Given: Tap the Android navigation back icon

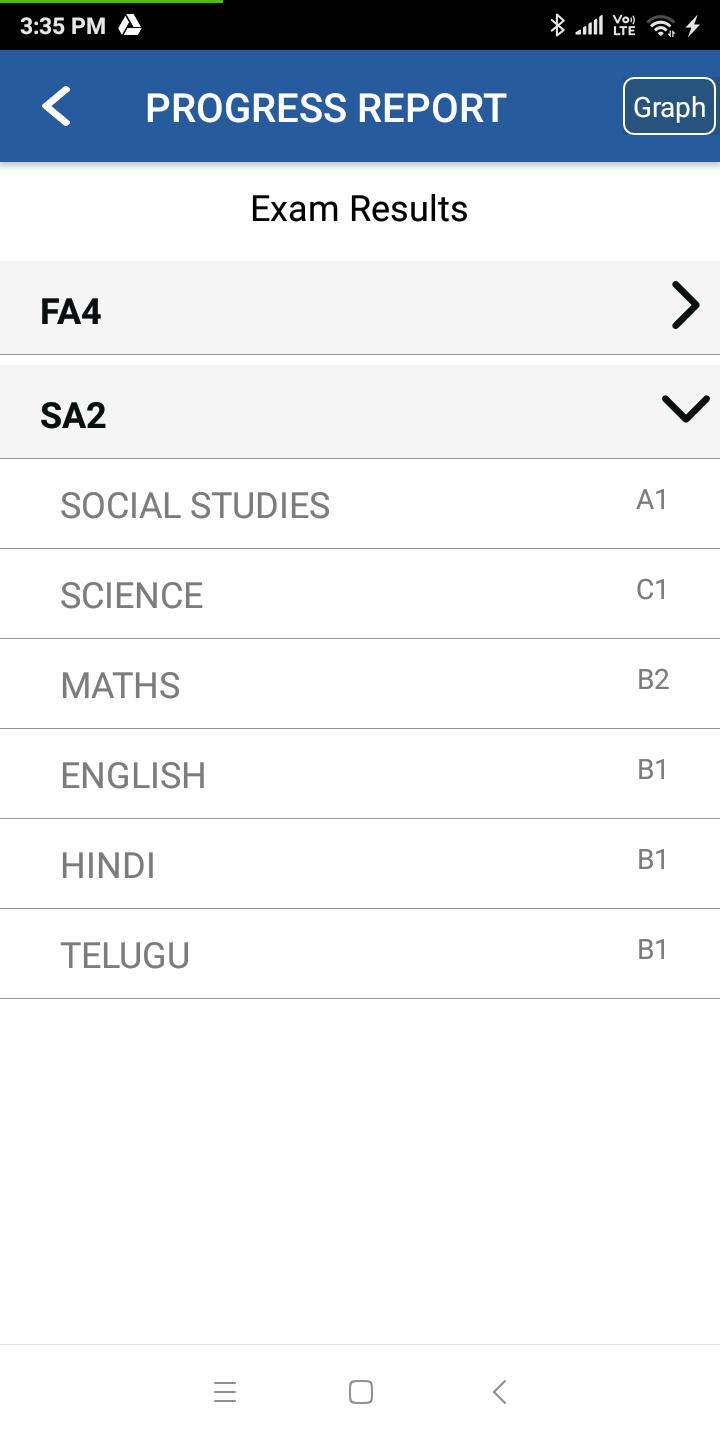Looking at the screenshot, I should point(500,1391).
